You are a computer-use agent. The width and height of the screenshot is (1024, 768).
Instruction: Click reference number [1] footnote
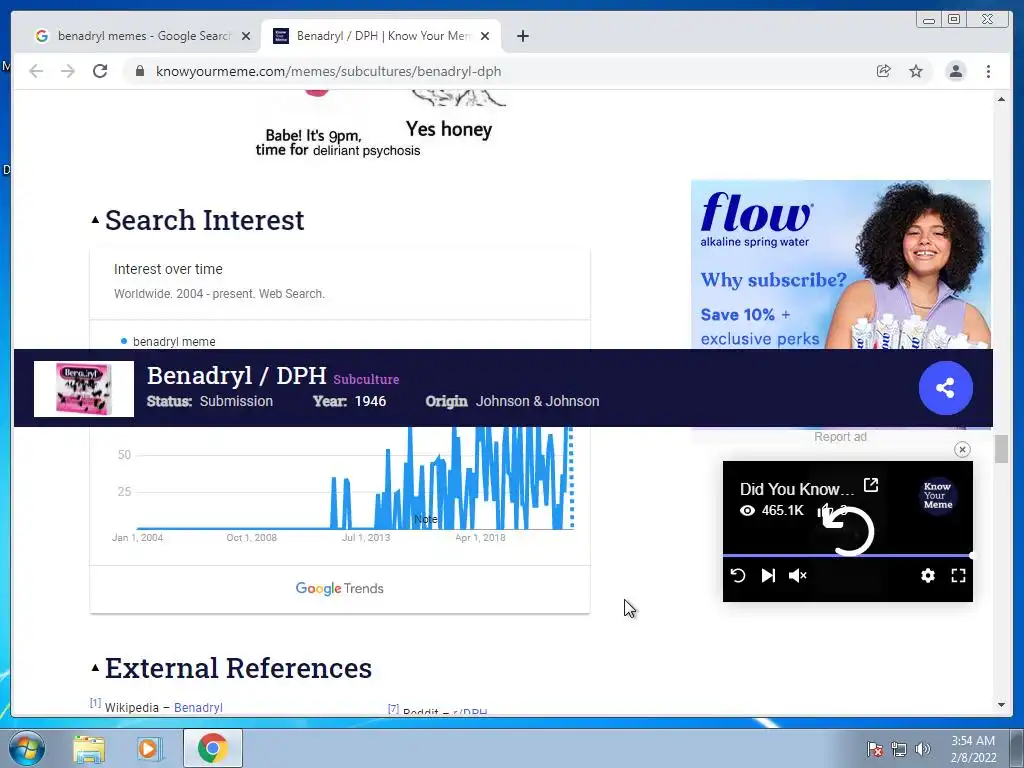tap(95, 703)
